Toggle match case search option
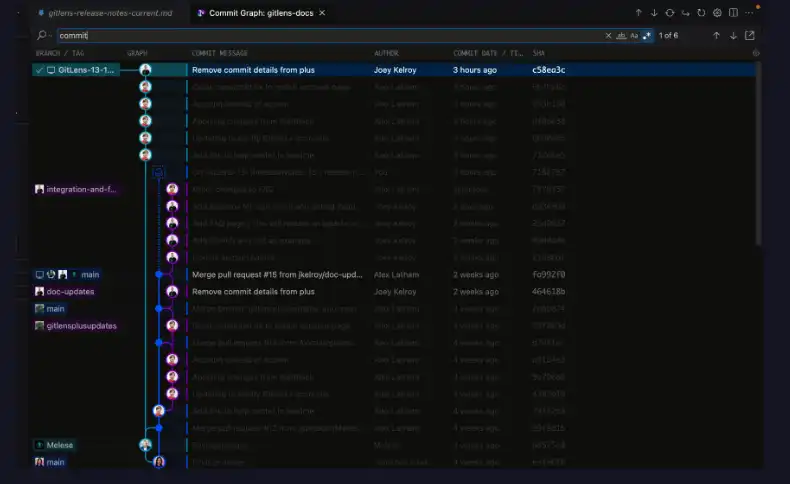790x484 pixels. click(634, 35)
